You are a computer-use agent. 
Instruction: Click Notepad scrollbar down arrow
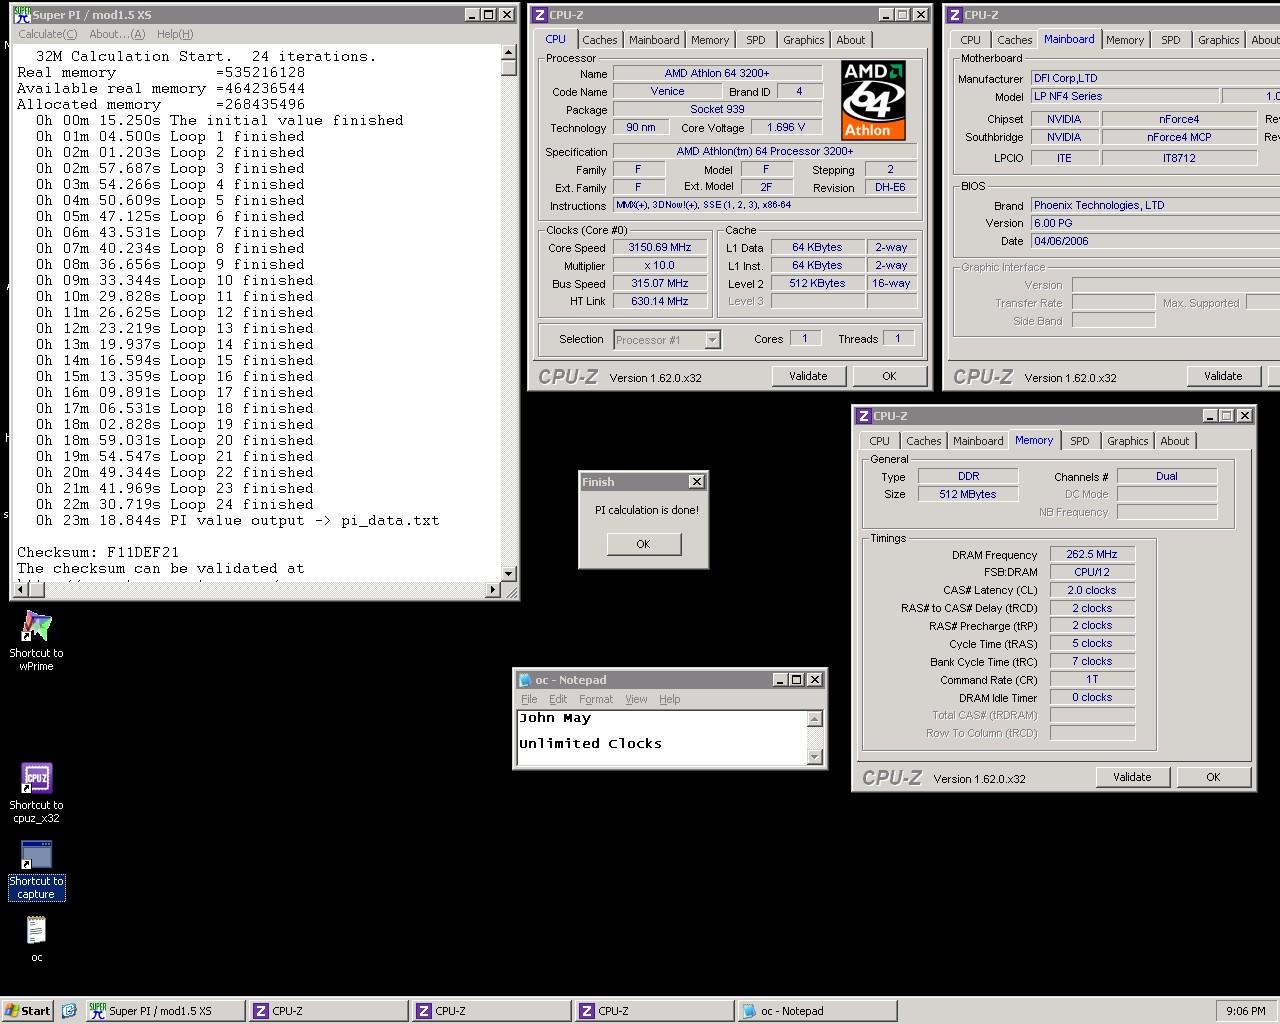(x=815, y=757)
